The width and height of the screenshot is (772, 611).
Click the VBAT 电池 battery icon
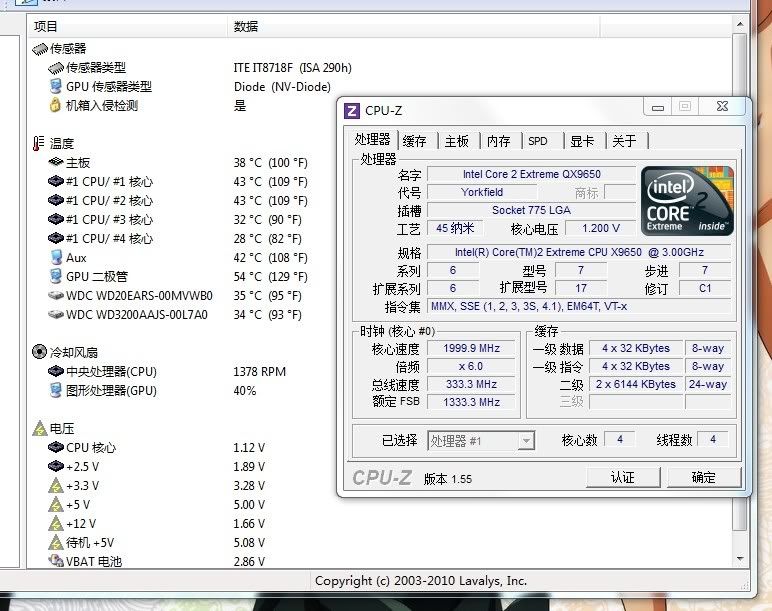click(x=56, y=561)
